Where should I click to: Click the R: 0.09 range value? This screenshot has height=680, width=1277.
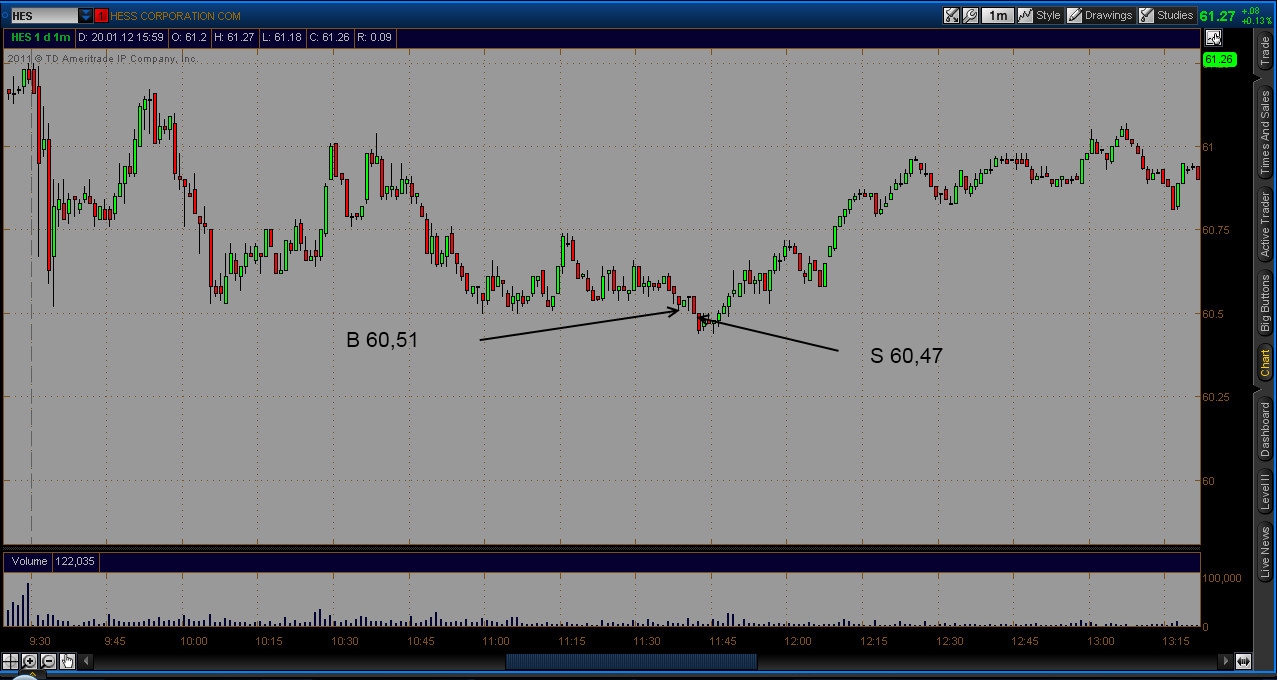tap(375, 37)
